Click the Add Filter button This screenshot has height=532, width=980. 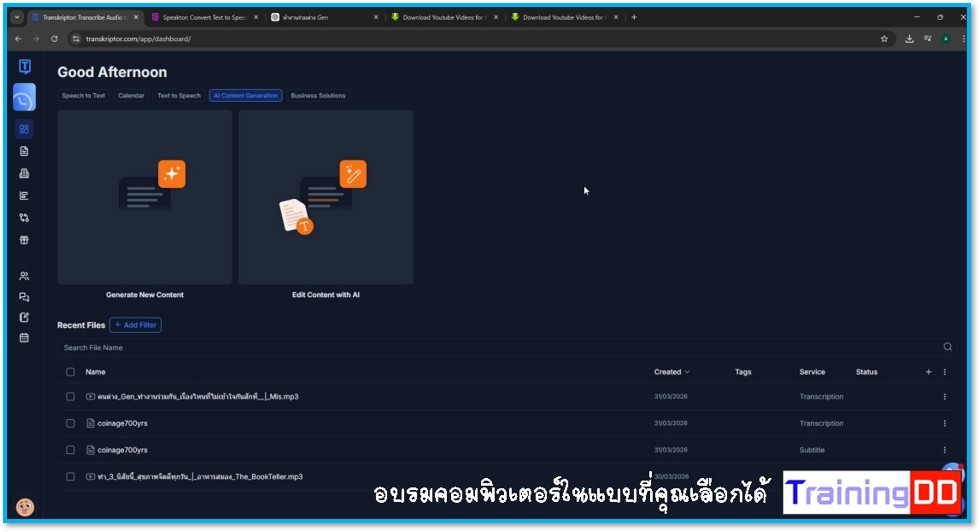[x=135, y=325]
